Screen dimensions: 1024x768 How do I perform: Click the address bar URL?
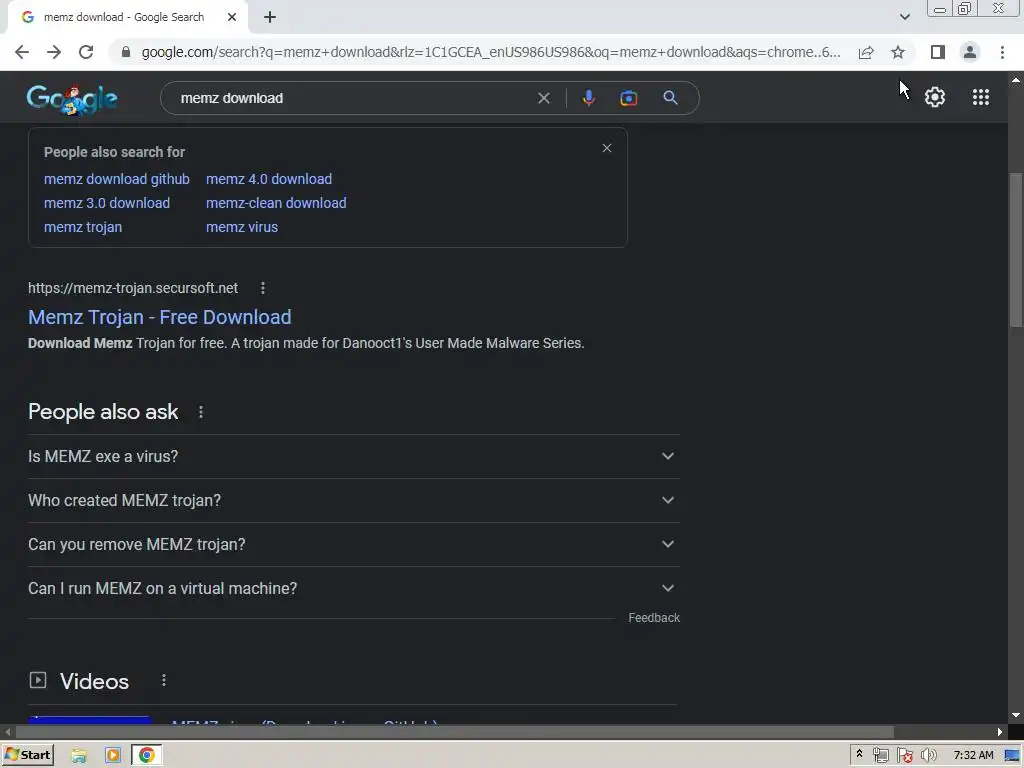490,52
